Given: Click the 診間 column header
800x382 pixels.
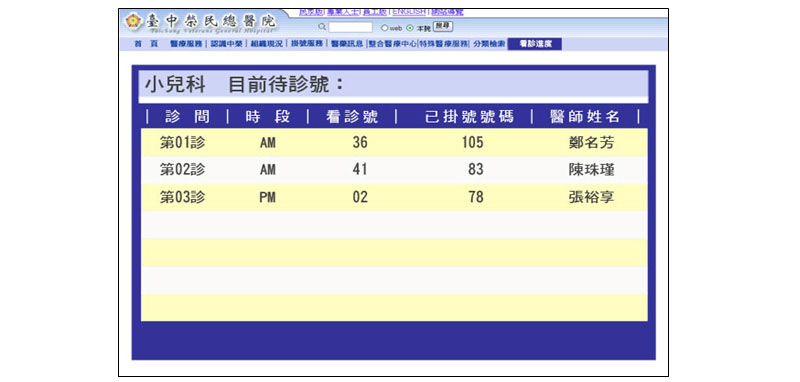Looking at the screenshot, I should (187, 117).
